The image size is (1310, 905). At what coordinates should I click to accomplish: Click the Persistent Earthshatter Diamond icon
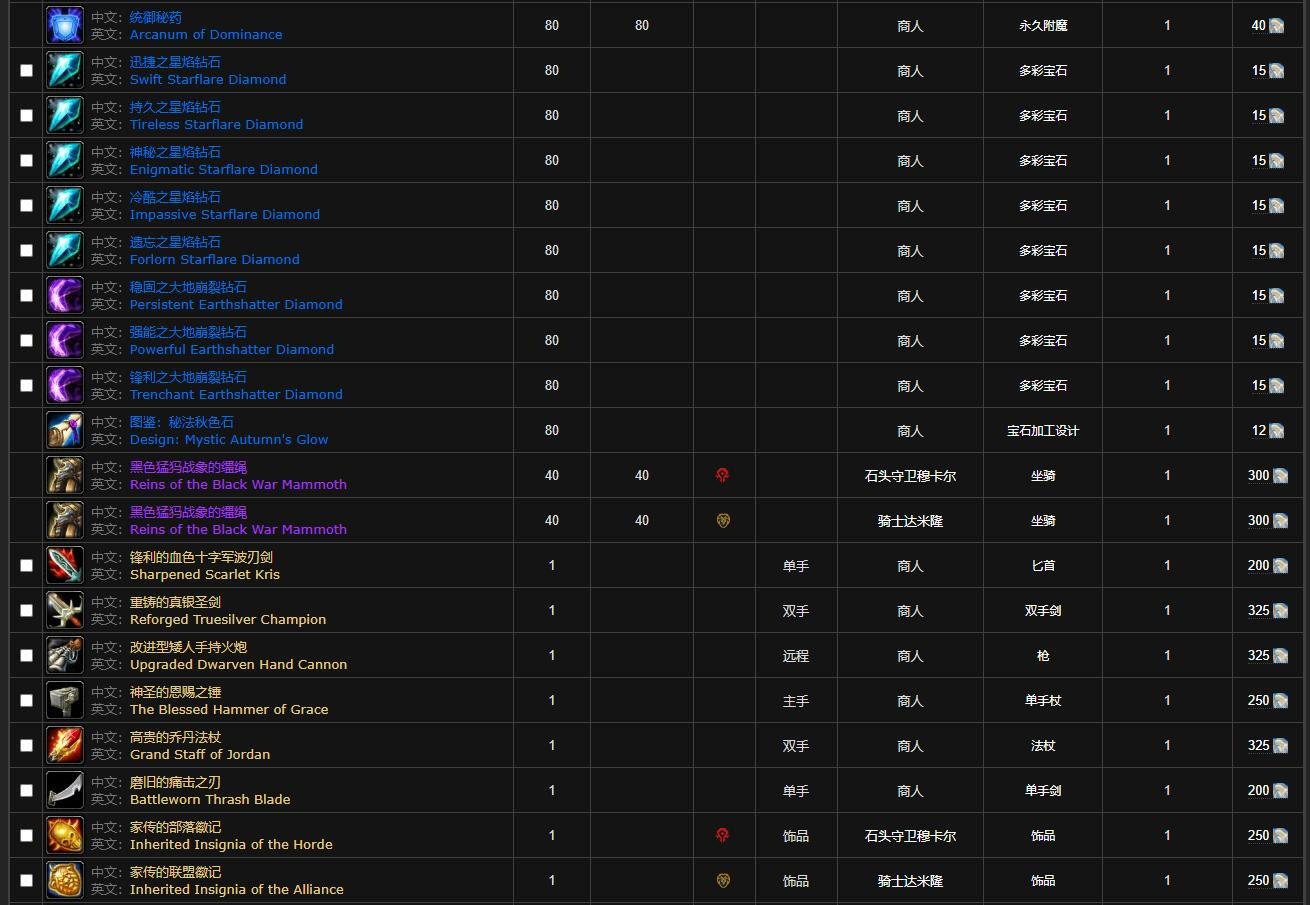65,296
